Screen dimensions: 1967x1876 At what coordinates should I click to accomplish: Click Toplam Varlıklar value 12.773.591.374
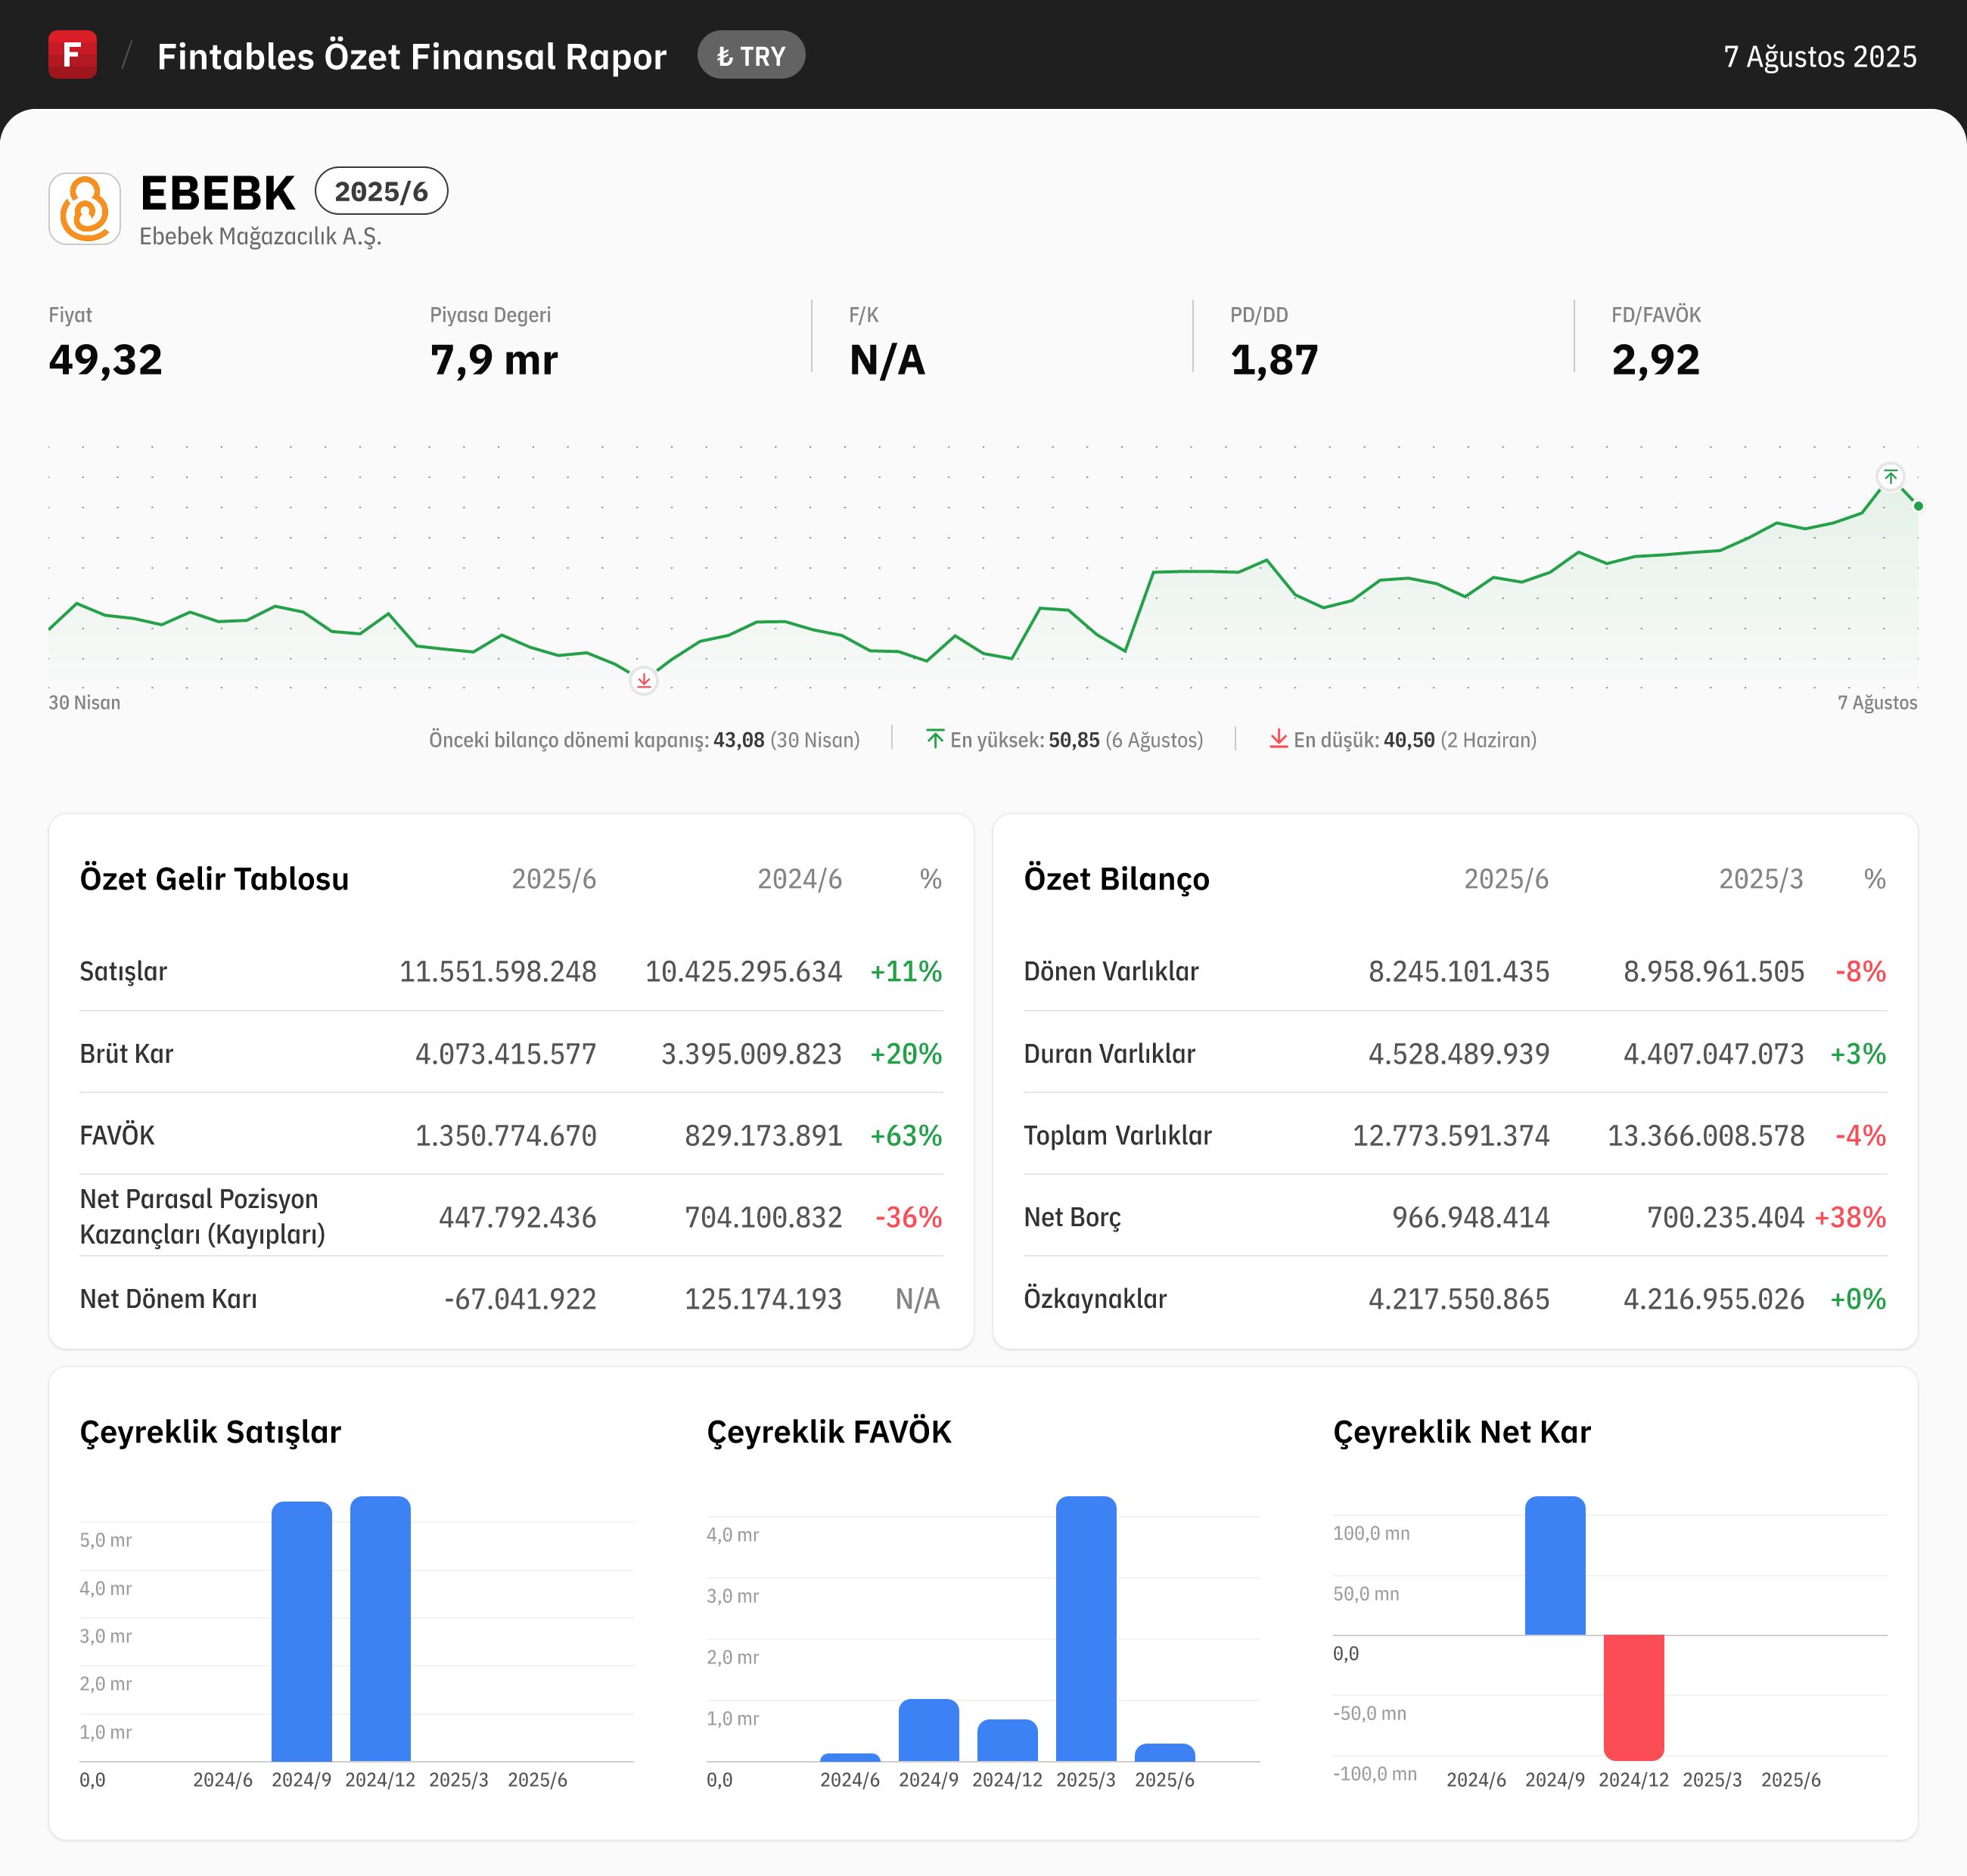coord(1451,1136)
